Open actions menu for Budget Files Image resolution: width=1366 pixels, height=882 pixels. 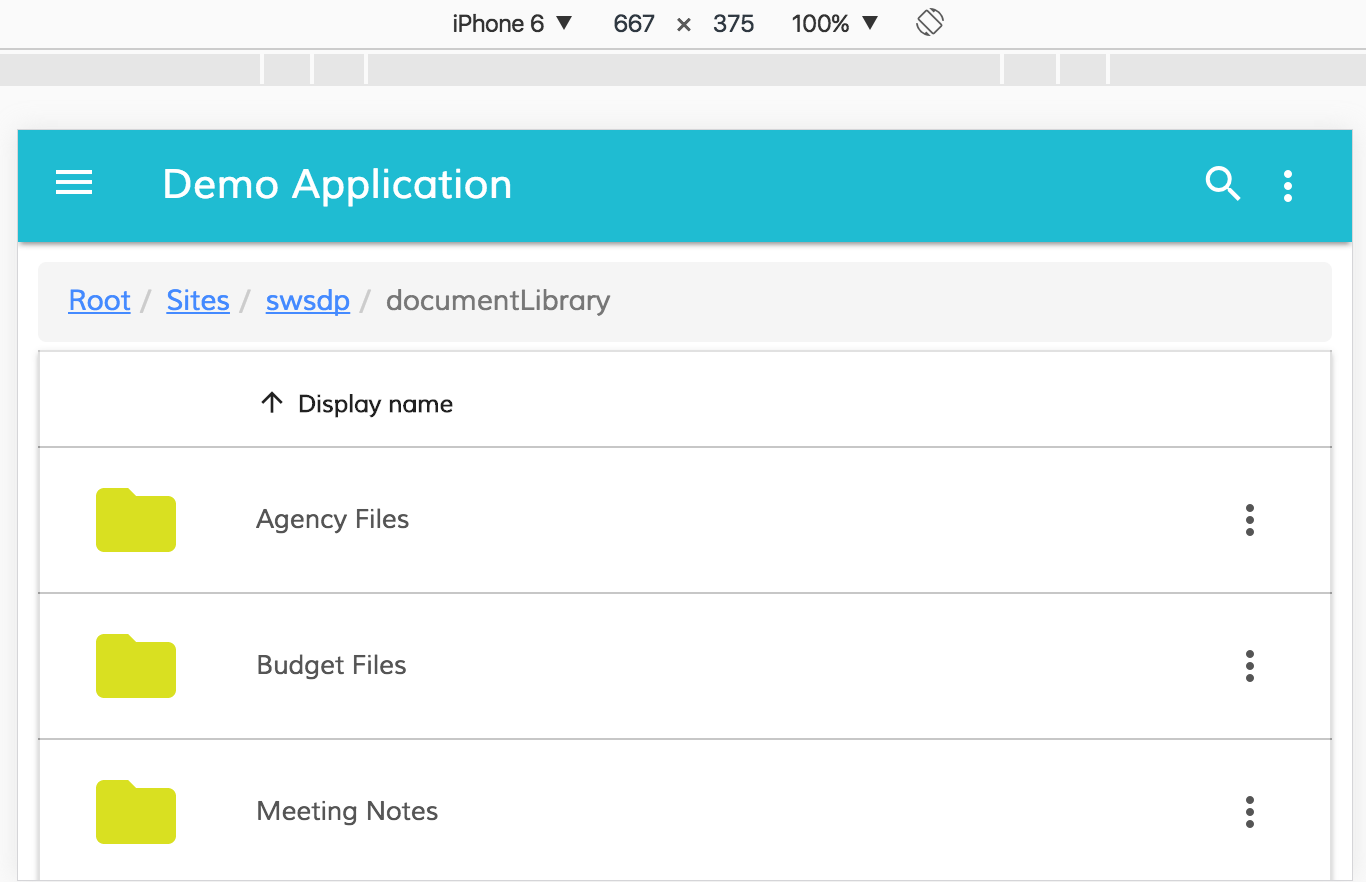click(x=1249, y=666)
